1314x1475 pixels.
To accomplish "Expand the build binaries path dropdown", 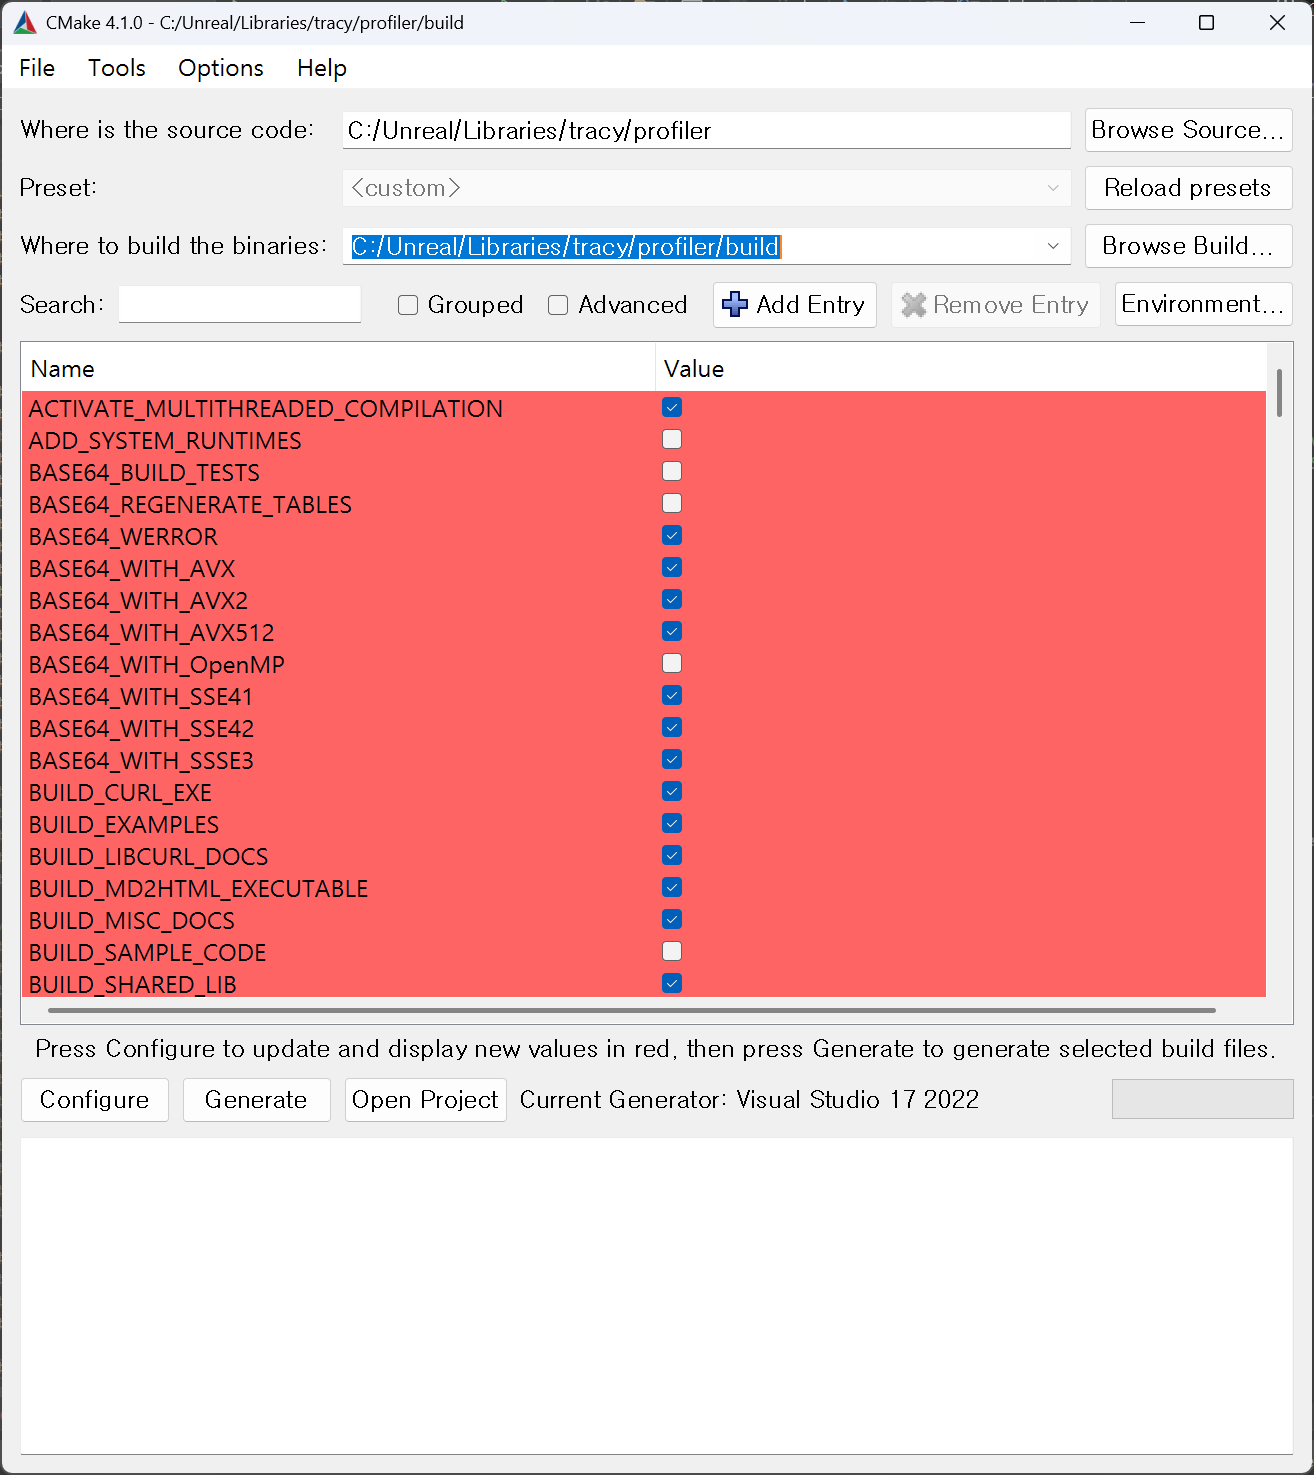I will pos(1053,246).
